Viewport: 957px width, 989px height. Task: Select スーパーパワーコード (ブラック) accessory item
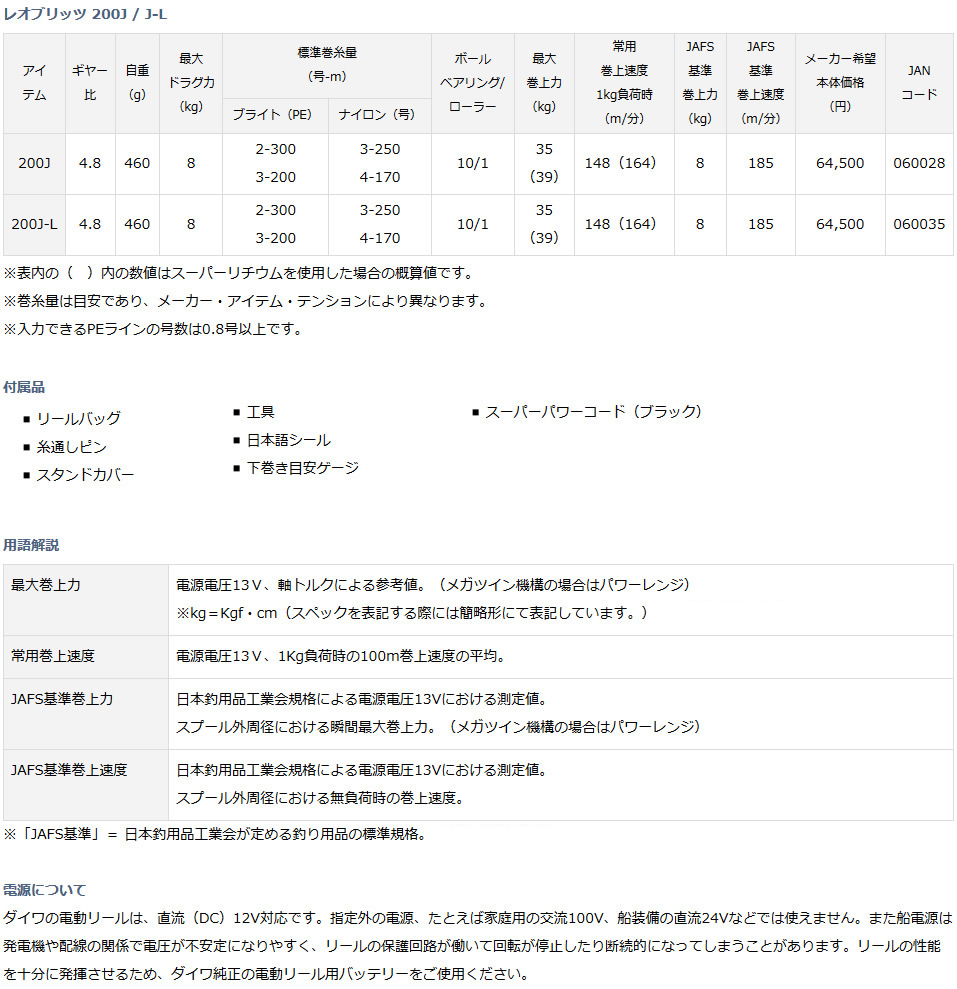tap(594, 412)
